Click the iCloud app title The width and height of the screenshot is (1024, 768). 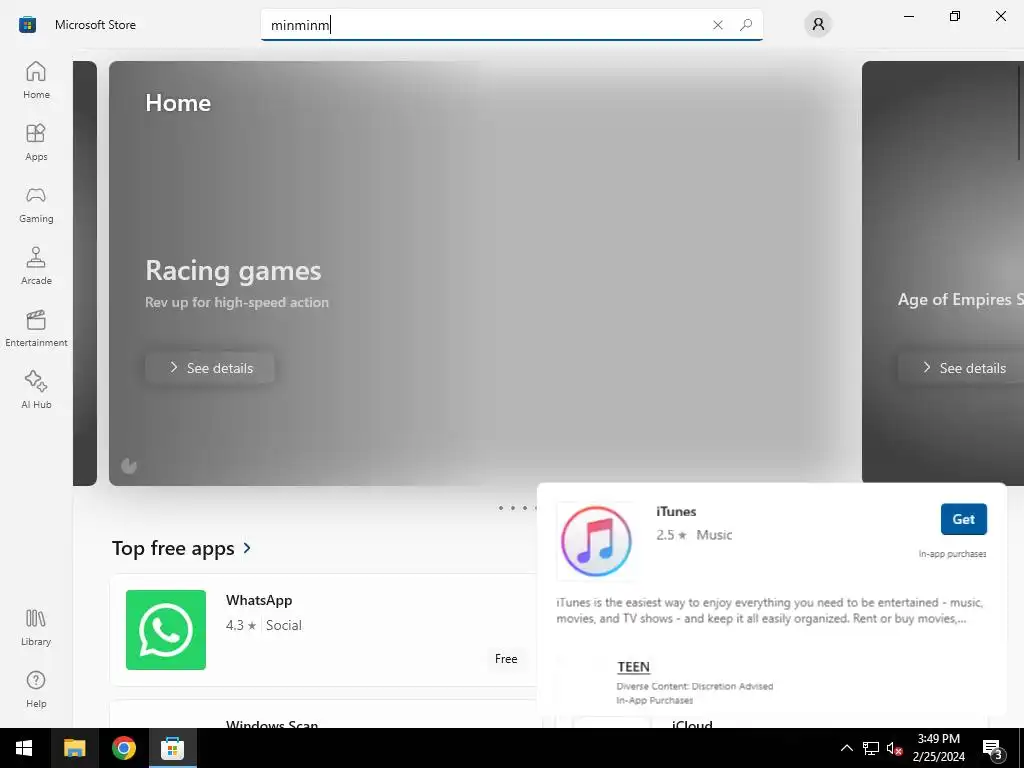click(x=692, y=724)
